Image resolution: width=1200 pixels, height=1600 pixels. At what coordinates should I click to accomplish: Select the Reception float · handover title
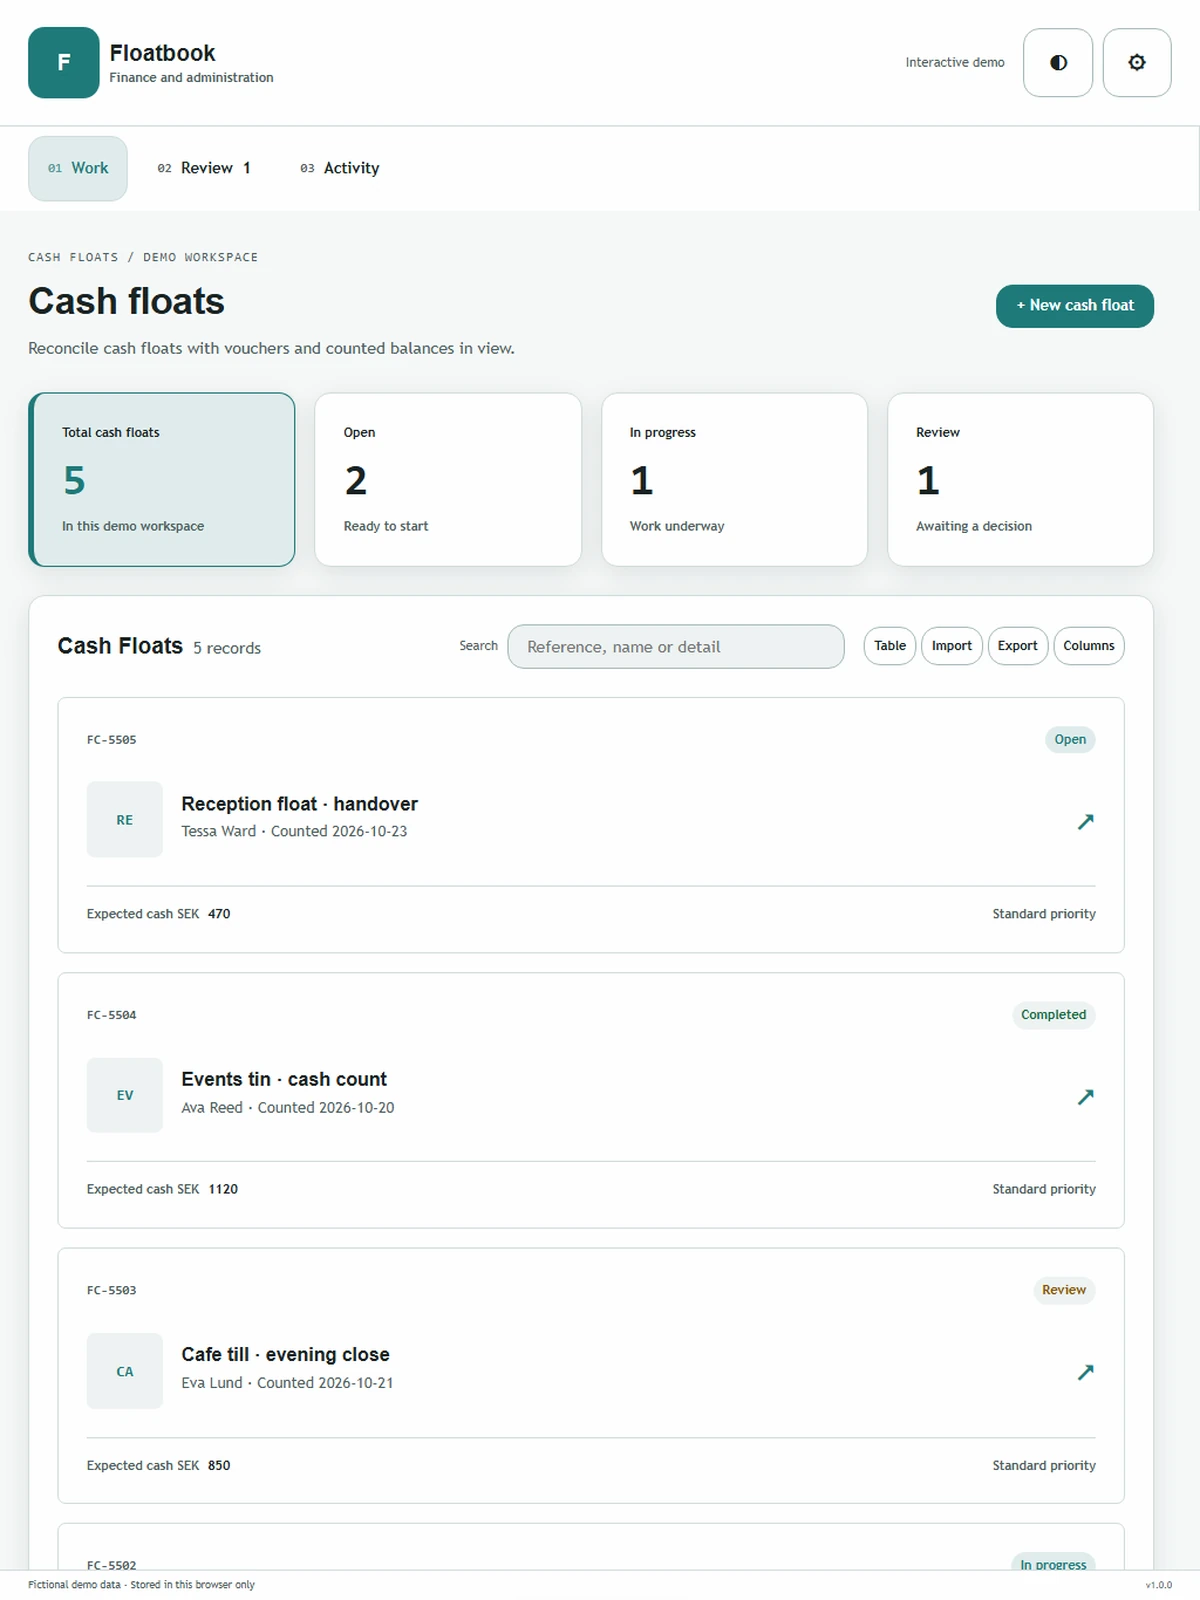300,804
